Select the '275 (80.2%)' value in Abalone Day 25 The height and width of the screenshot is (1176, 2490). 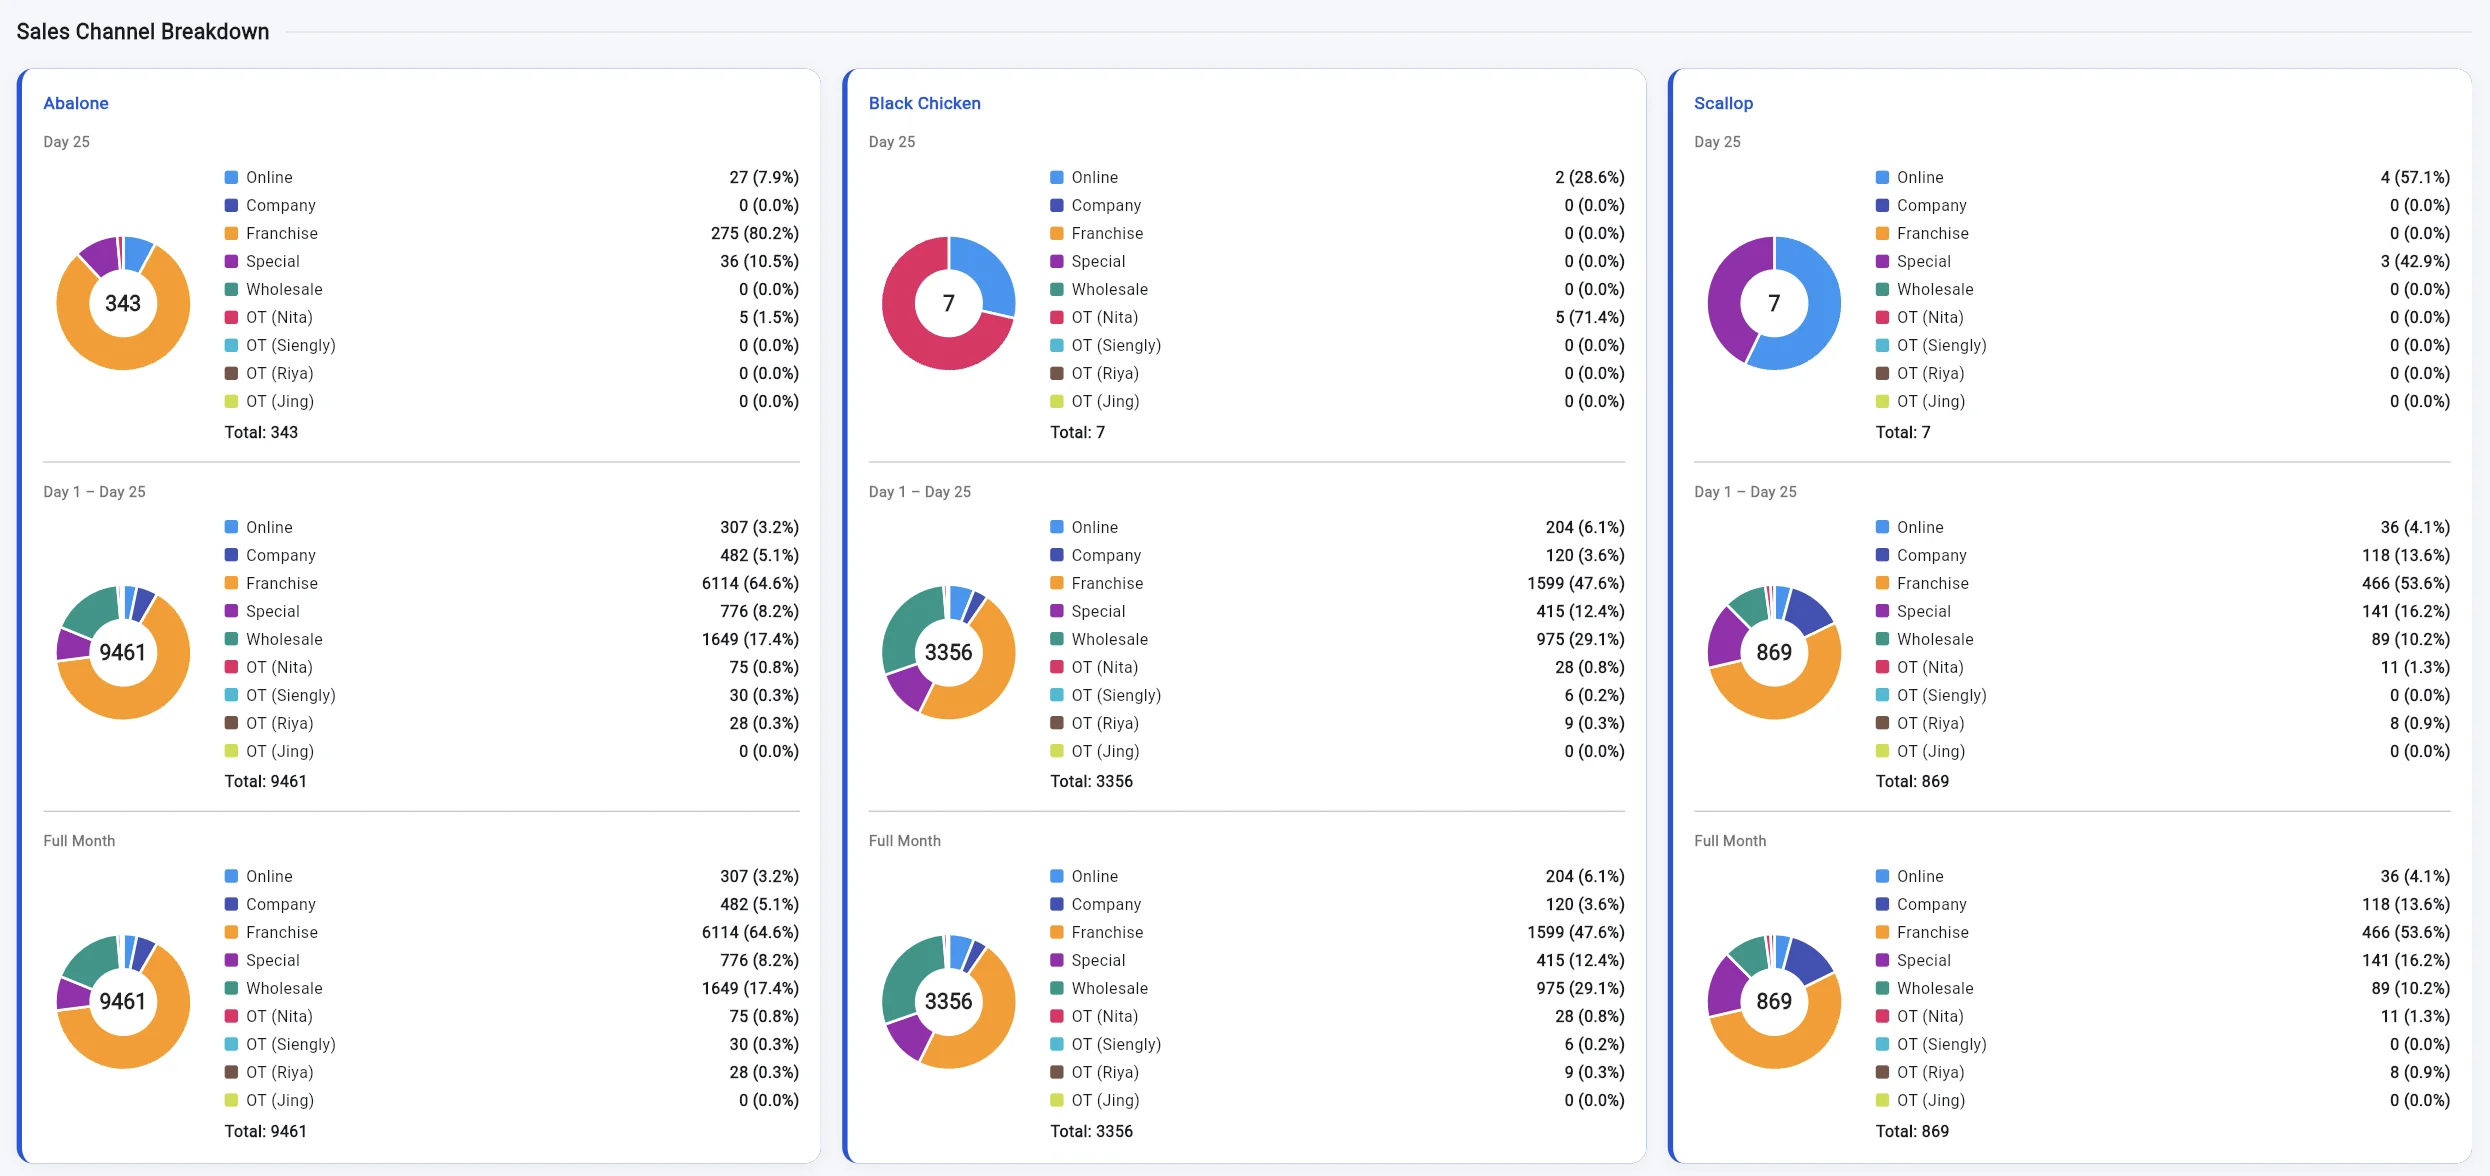755,233
